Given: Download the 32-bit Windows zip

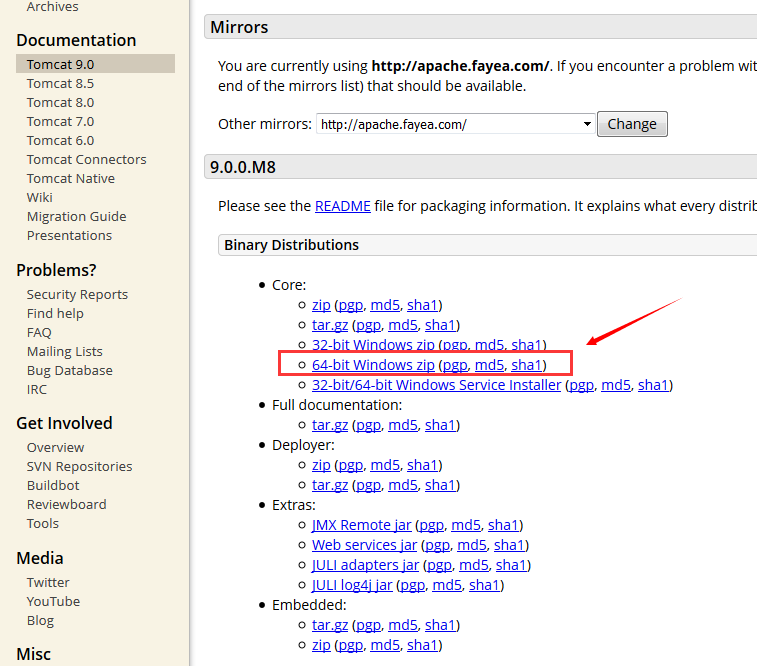Looking at the screenshot, I should click(373, 345).
